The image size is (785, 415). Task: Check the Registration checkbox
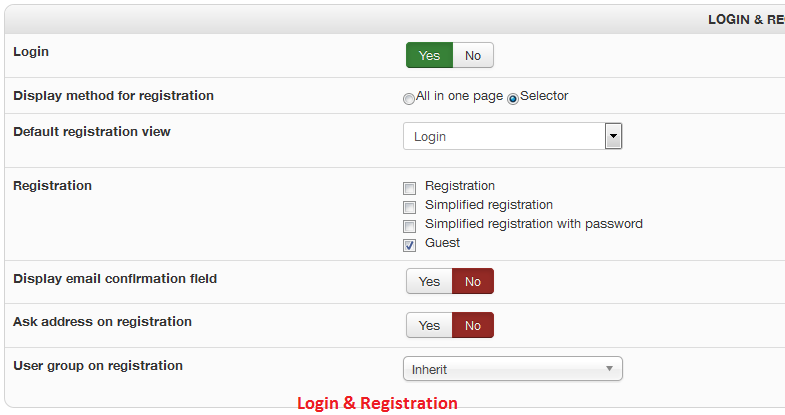[409, 188]
